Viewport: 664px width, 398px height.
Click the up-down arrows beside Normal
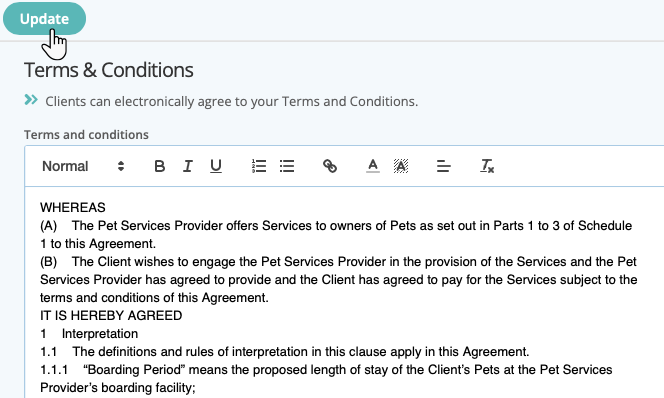pyautogui.click(x=121, y=166)
